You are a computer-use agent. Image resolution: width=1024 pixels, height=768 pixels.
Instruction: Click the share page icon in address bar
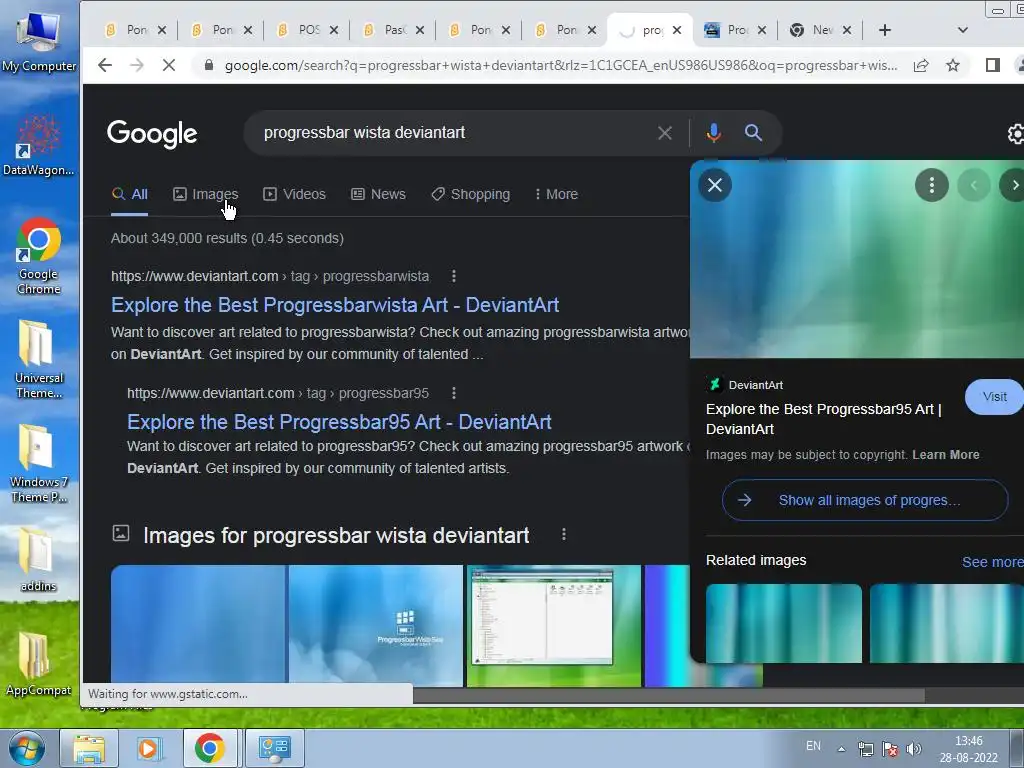point(921,65)
